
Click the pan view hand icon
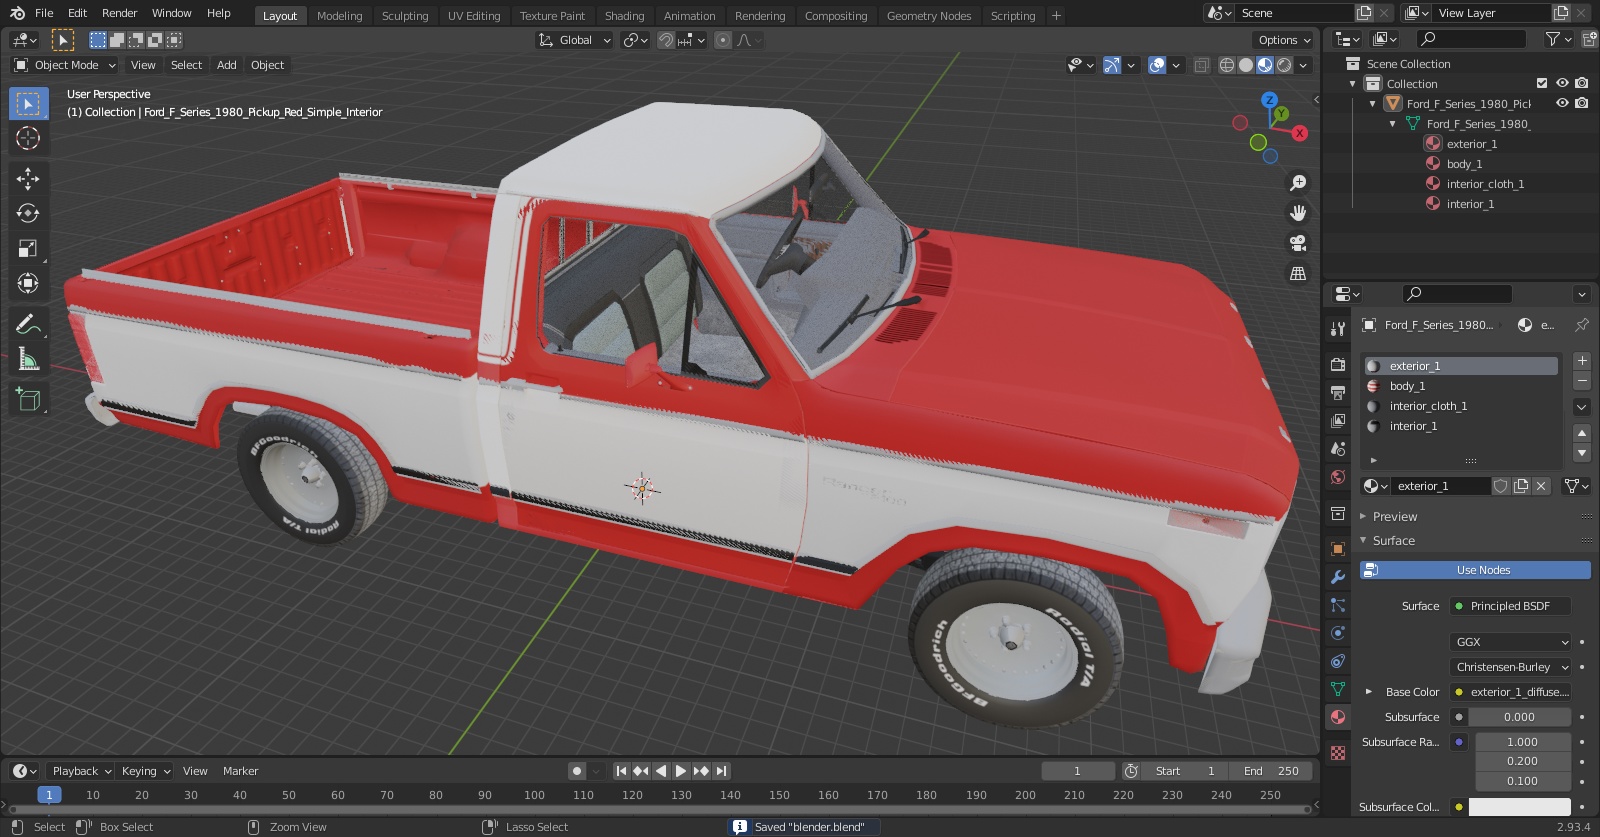(1298, 213)
